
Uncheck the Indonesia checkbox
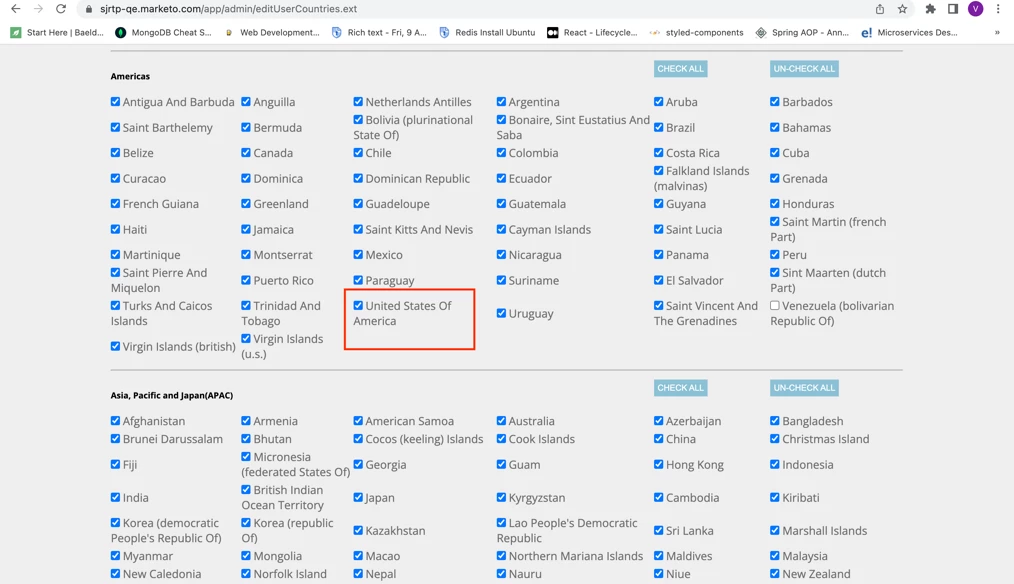pos(775,464)
